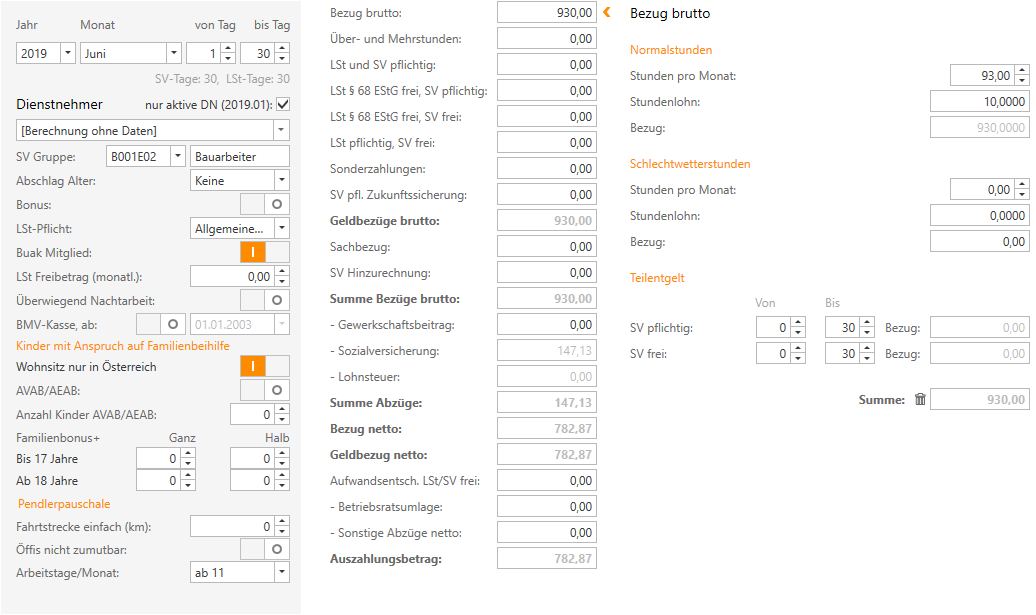Image resolution: width=1036 pixels, height=615 pixels.
Task: Click Schlechtwetterstunden Stunden pro Monat stepper
Action: [1022, 190]
